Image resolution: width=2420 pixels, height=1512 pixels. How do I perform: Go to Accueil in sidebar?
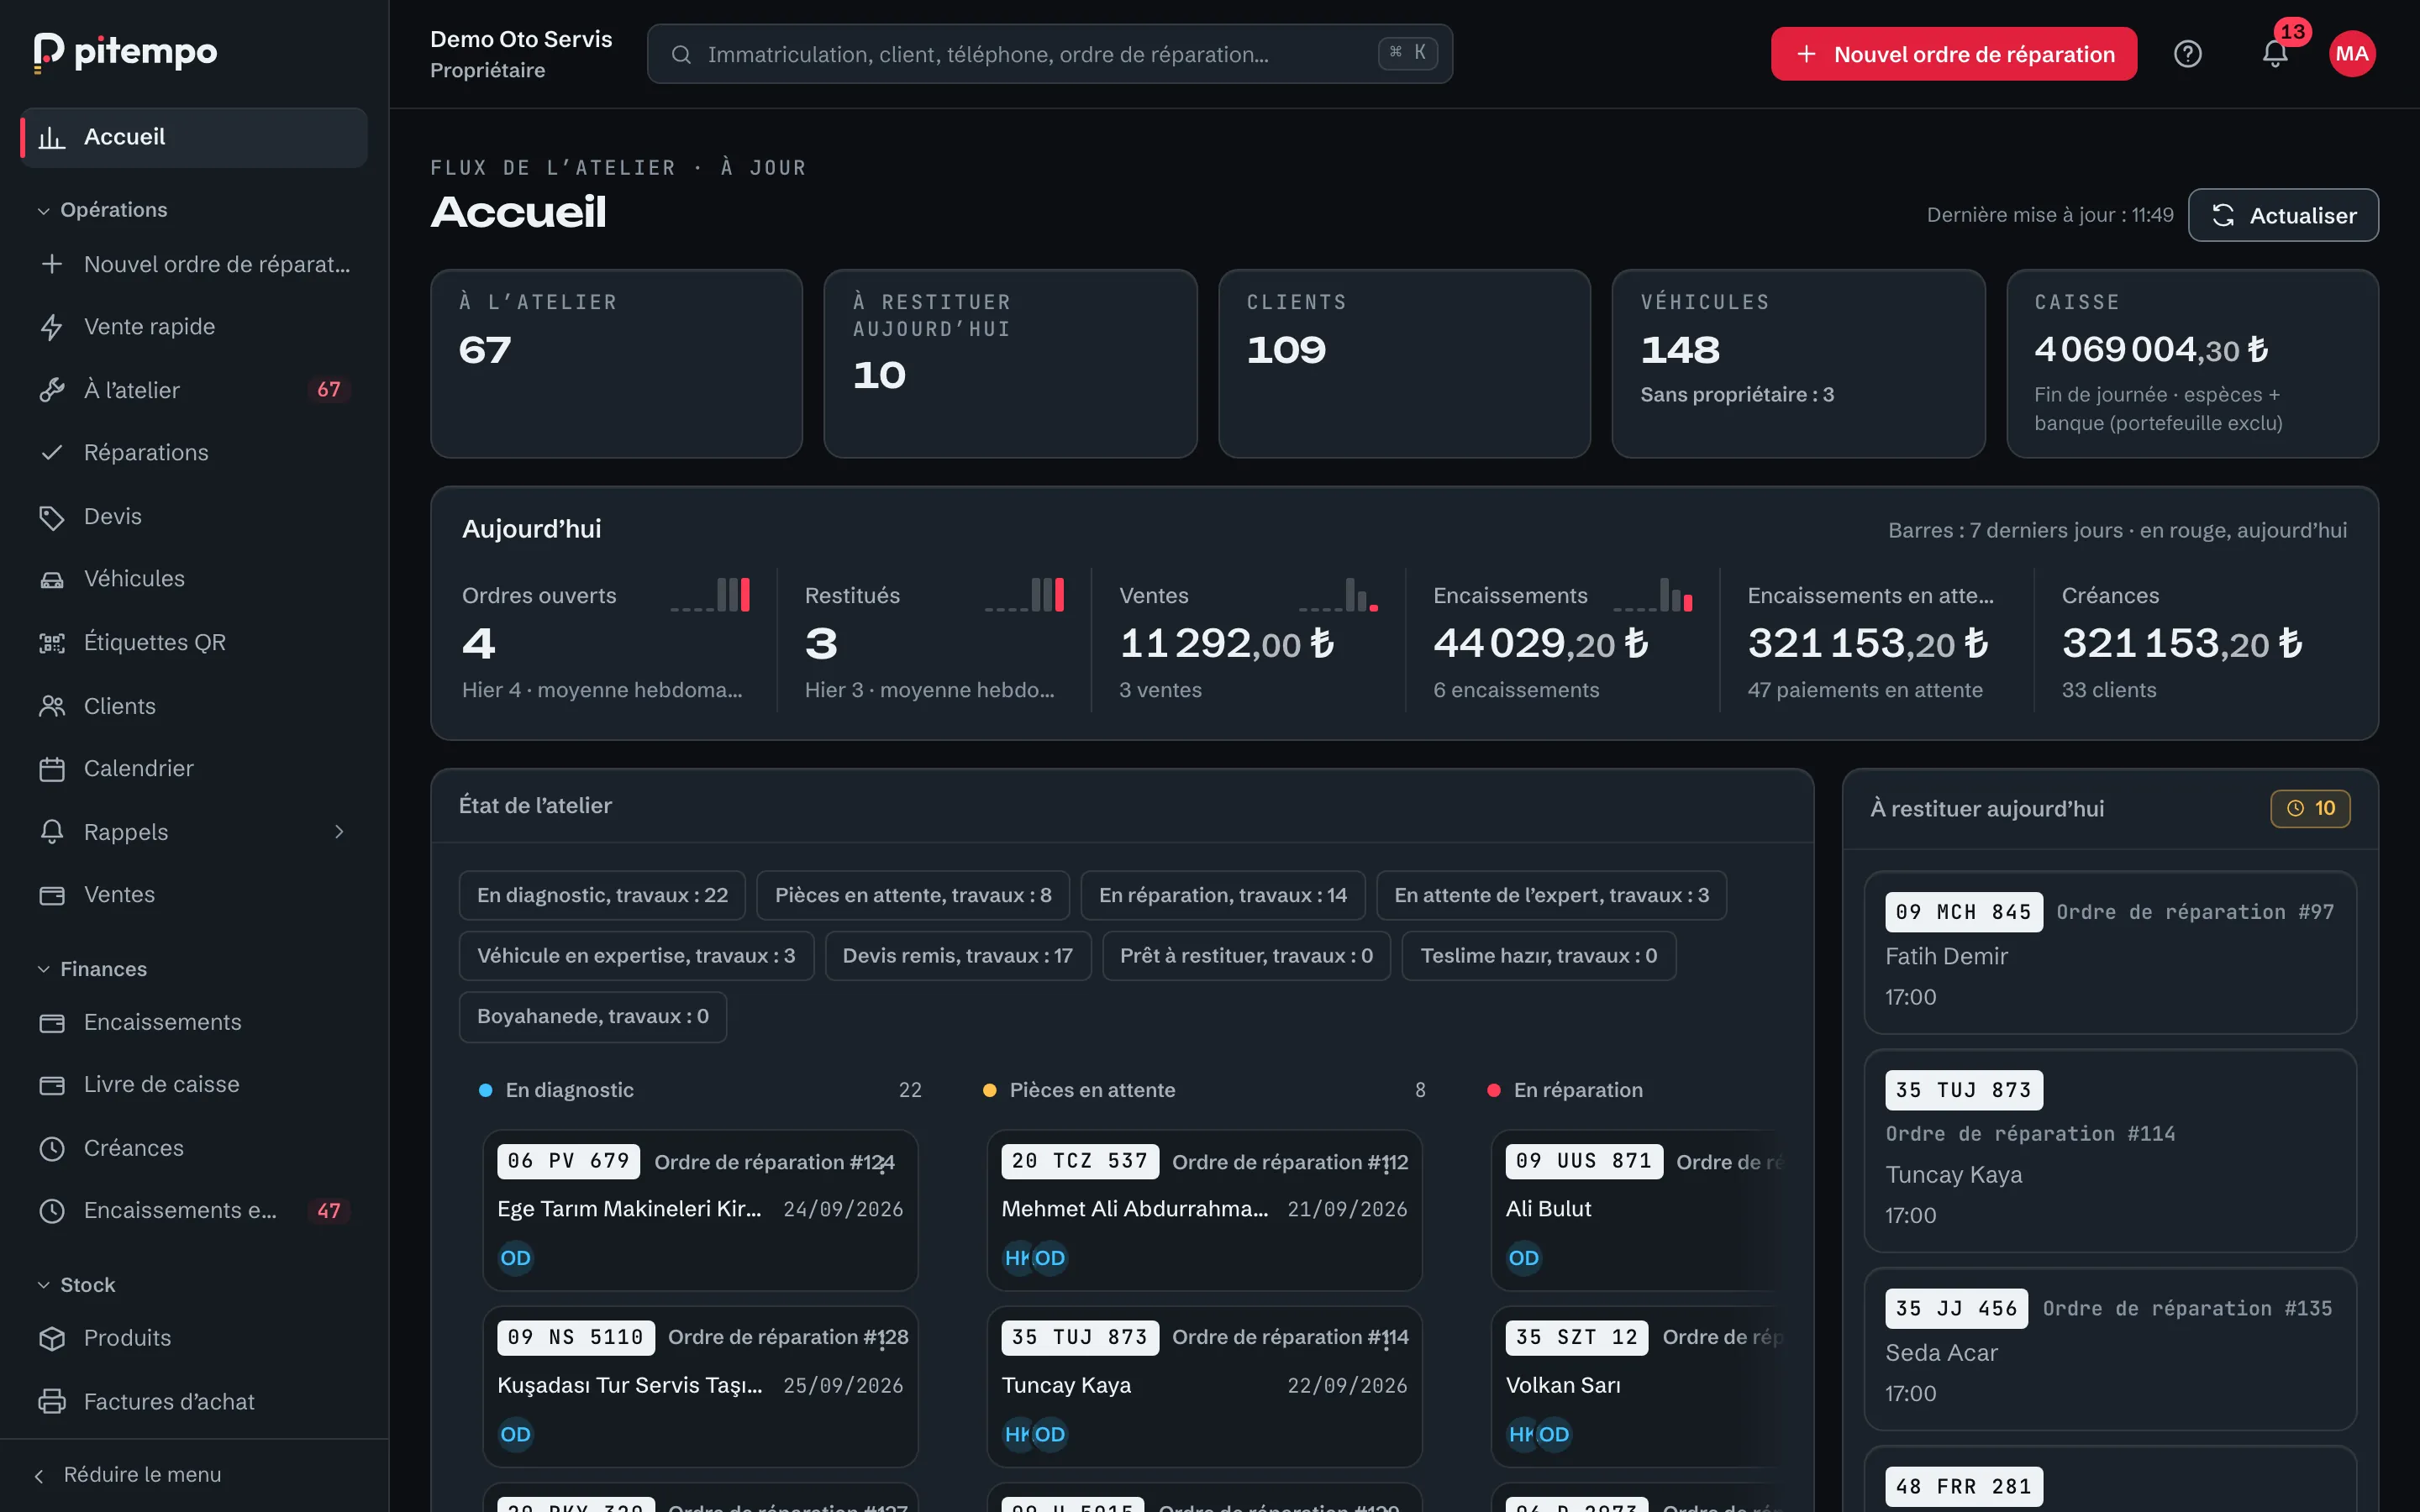pyautogui.click(x=194, y=137)
